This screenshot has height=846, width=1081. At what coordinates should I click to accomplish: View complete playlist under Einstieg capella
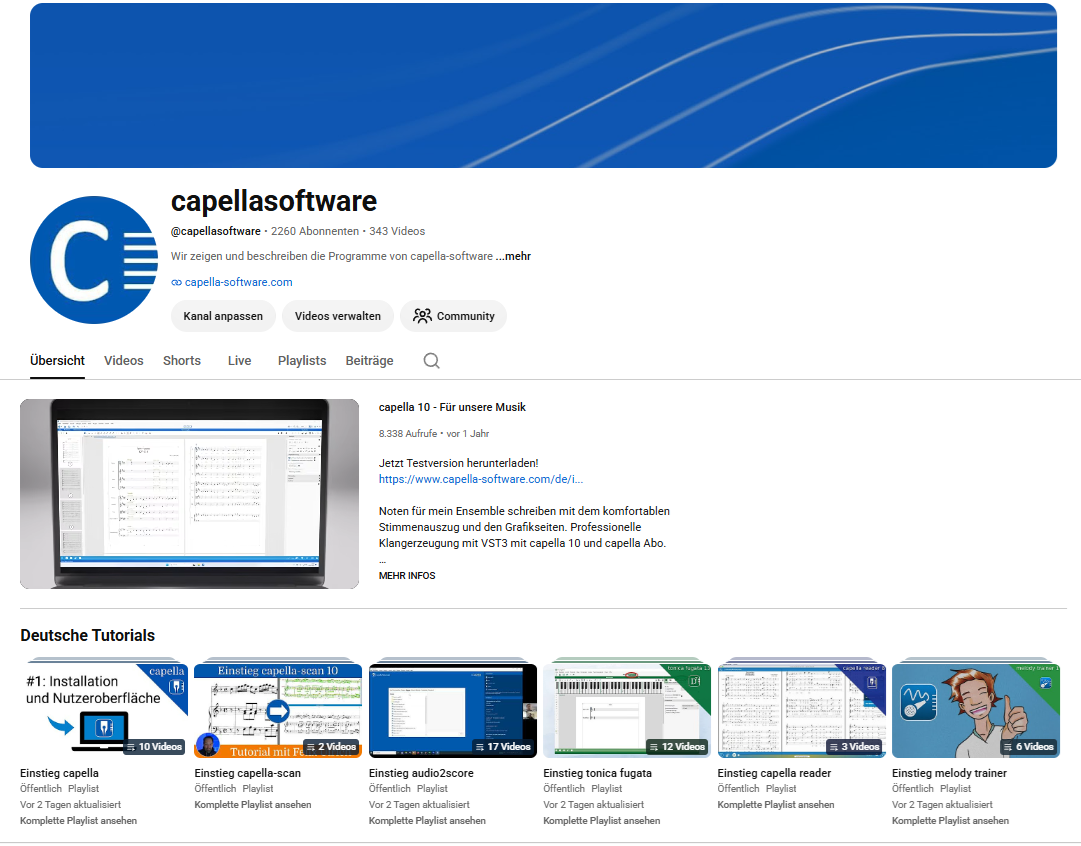[79, 821]
